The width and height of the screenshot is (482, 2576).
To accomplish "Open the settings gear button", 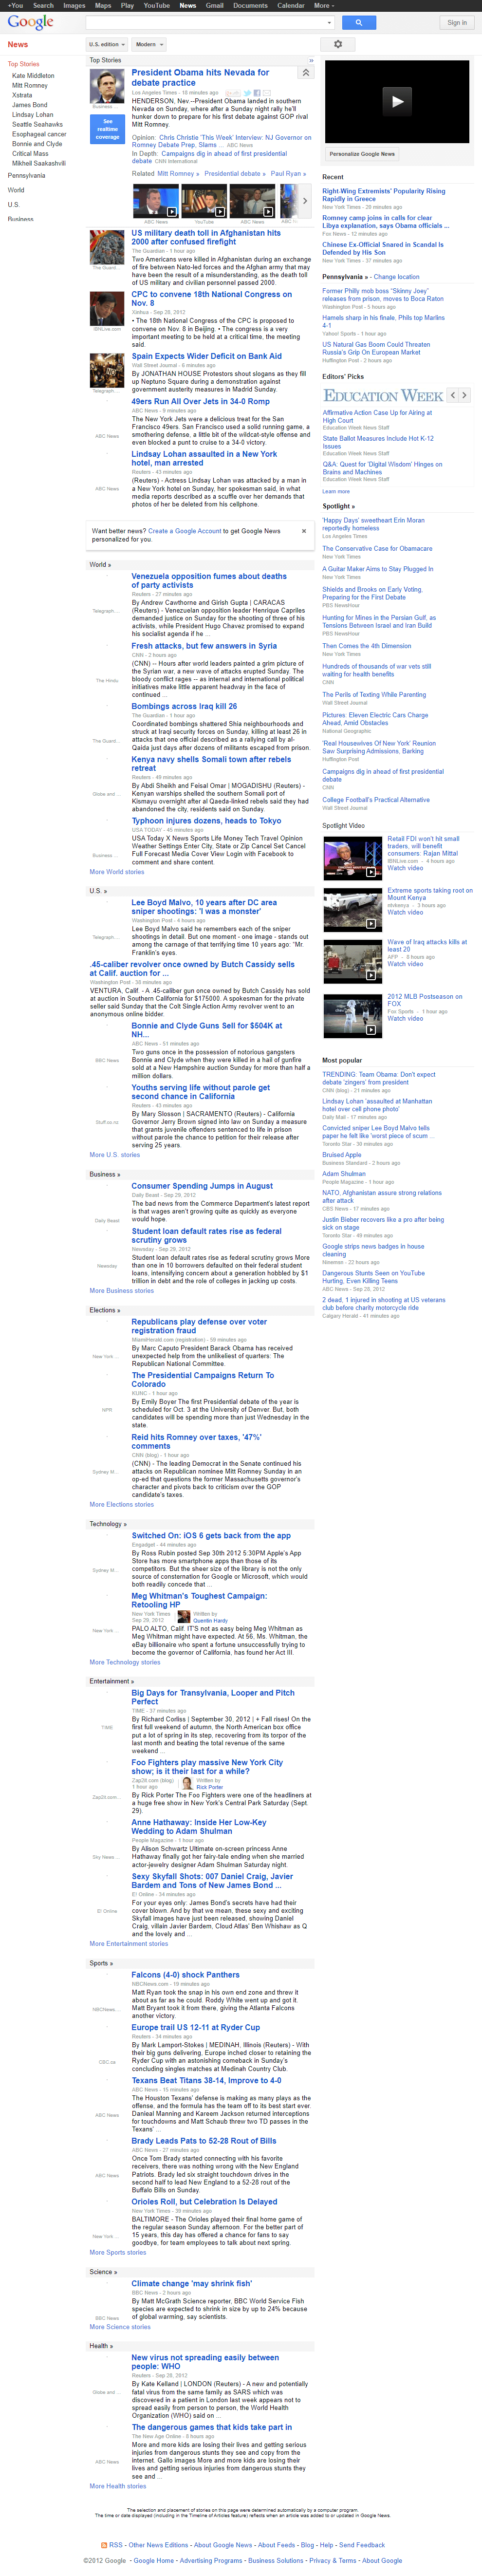I will click(x=337, y=44).
